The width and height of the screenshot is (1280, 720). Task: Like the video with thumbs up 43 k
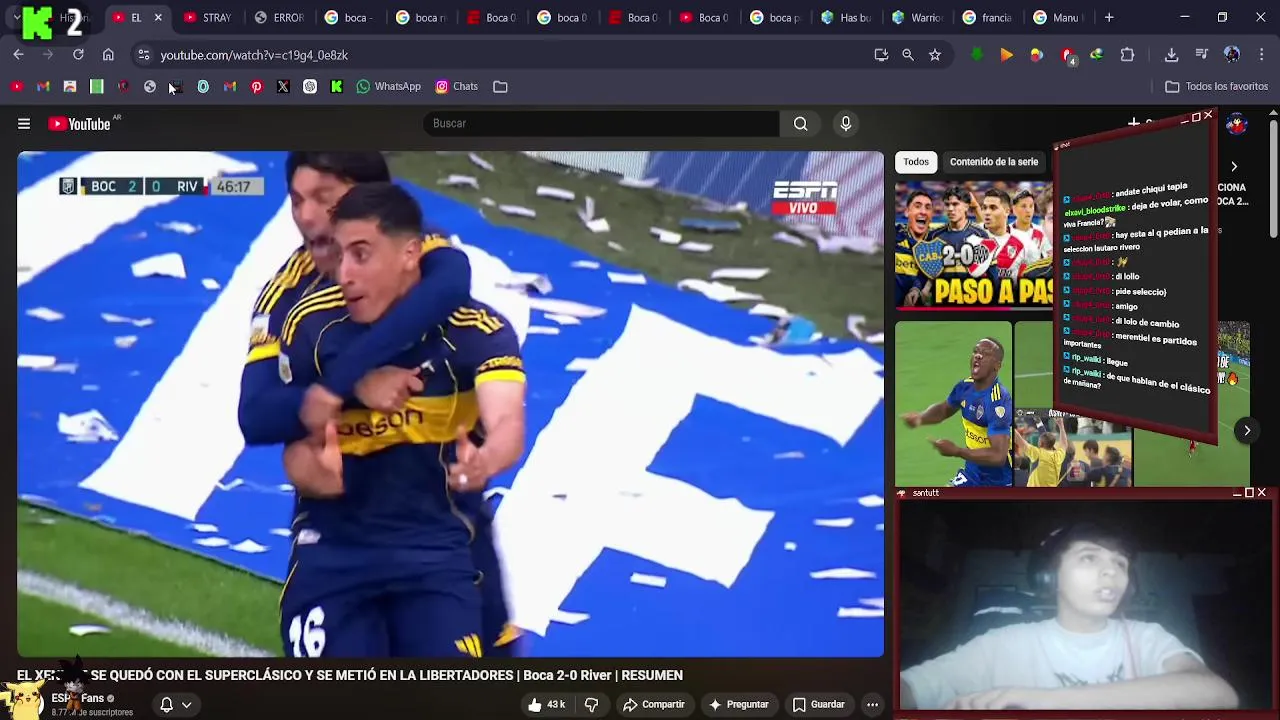pyautogui.click(x=547, y=705)
